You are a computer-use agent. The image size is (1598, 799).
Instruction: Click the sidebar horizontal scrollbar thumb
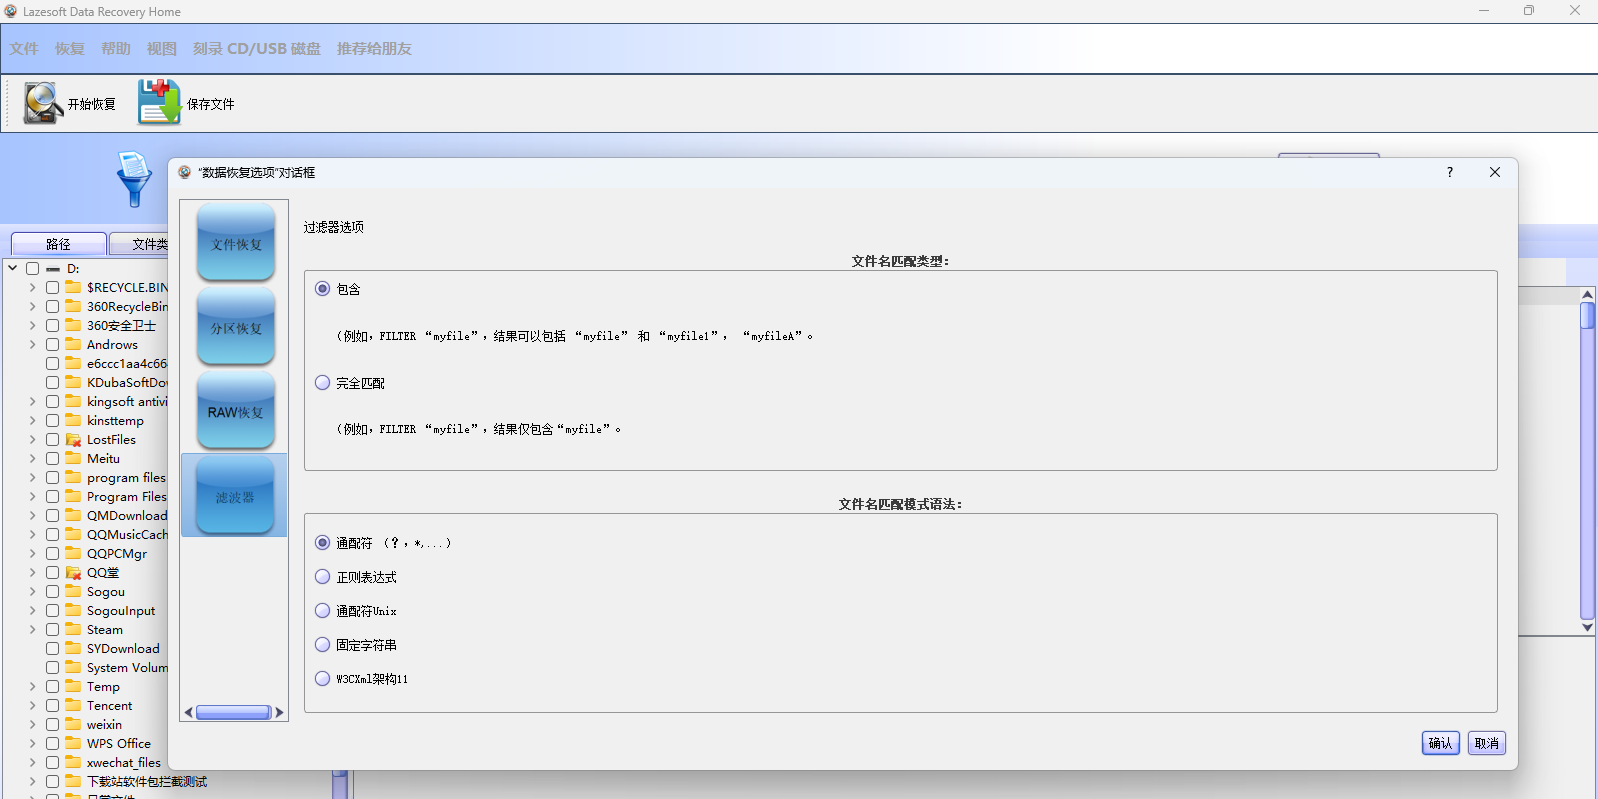point(233,713)
